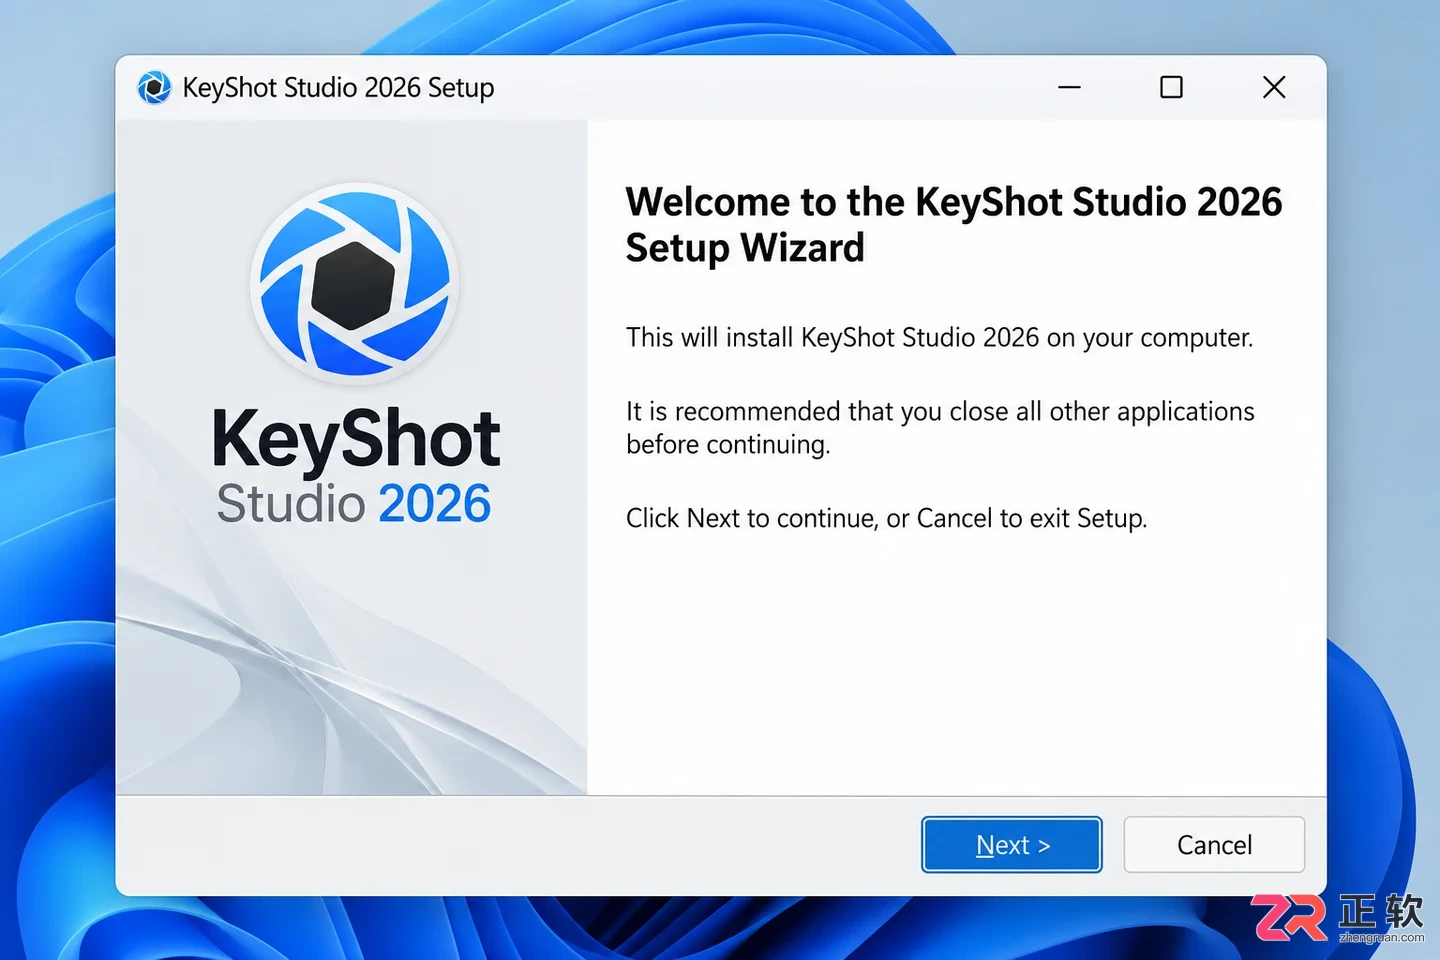Click the 'KeyShot Studio 2026 Setup' title text
The image size is (1440, 960).
(x=338, y=88)
